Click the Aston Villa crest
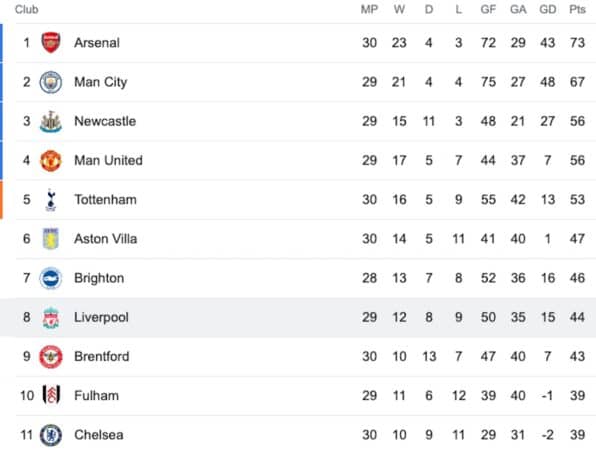596x450 pixels. point(51,239)
